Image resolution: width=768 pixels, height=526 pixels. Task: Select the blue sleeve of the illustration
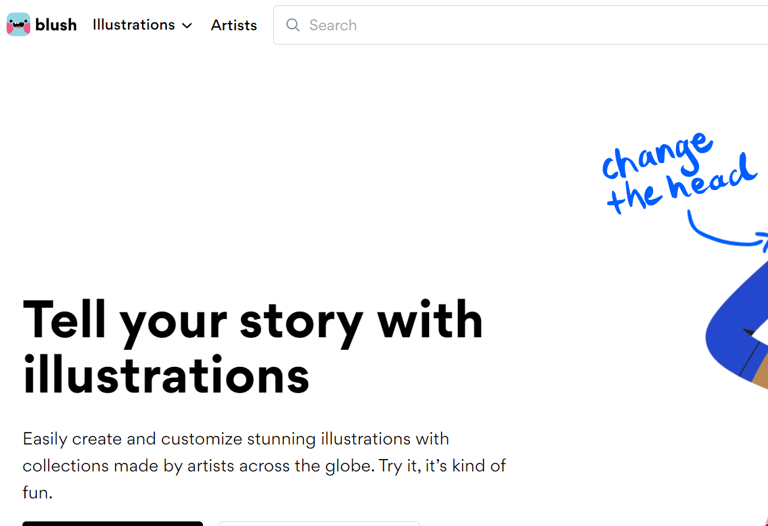pyautogui.click(x=736, y=321)
